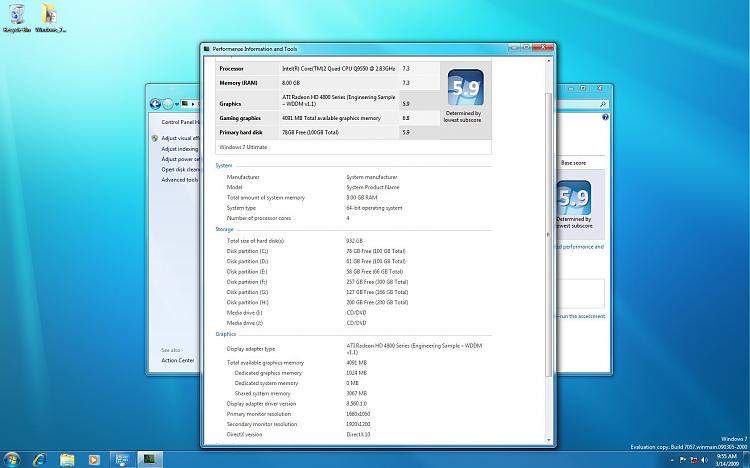Open Windows Explorer folder icon on taskbar
The height and width of the screenshot is (468, 750).
point(67,460)
